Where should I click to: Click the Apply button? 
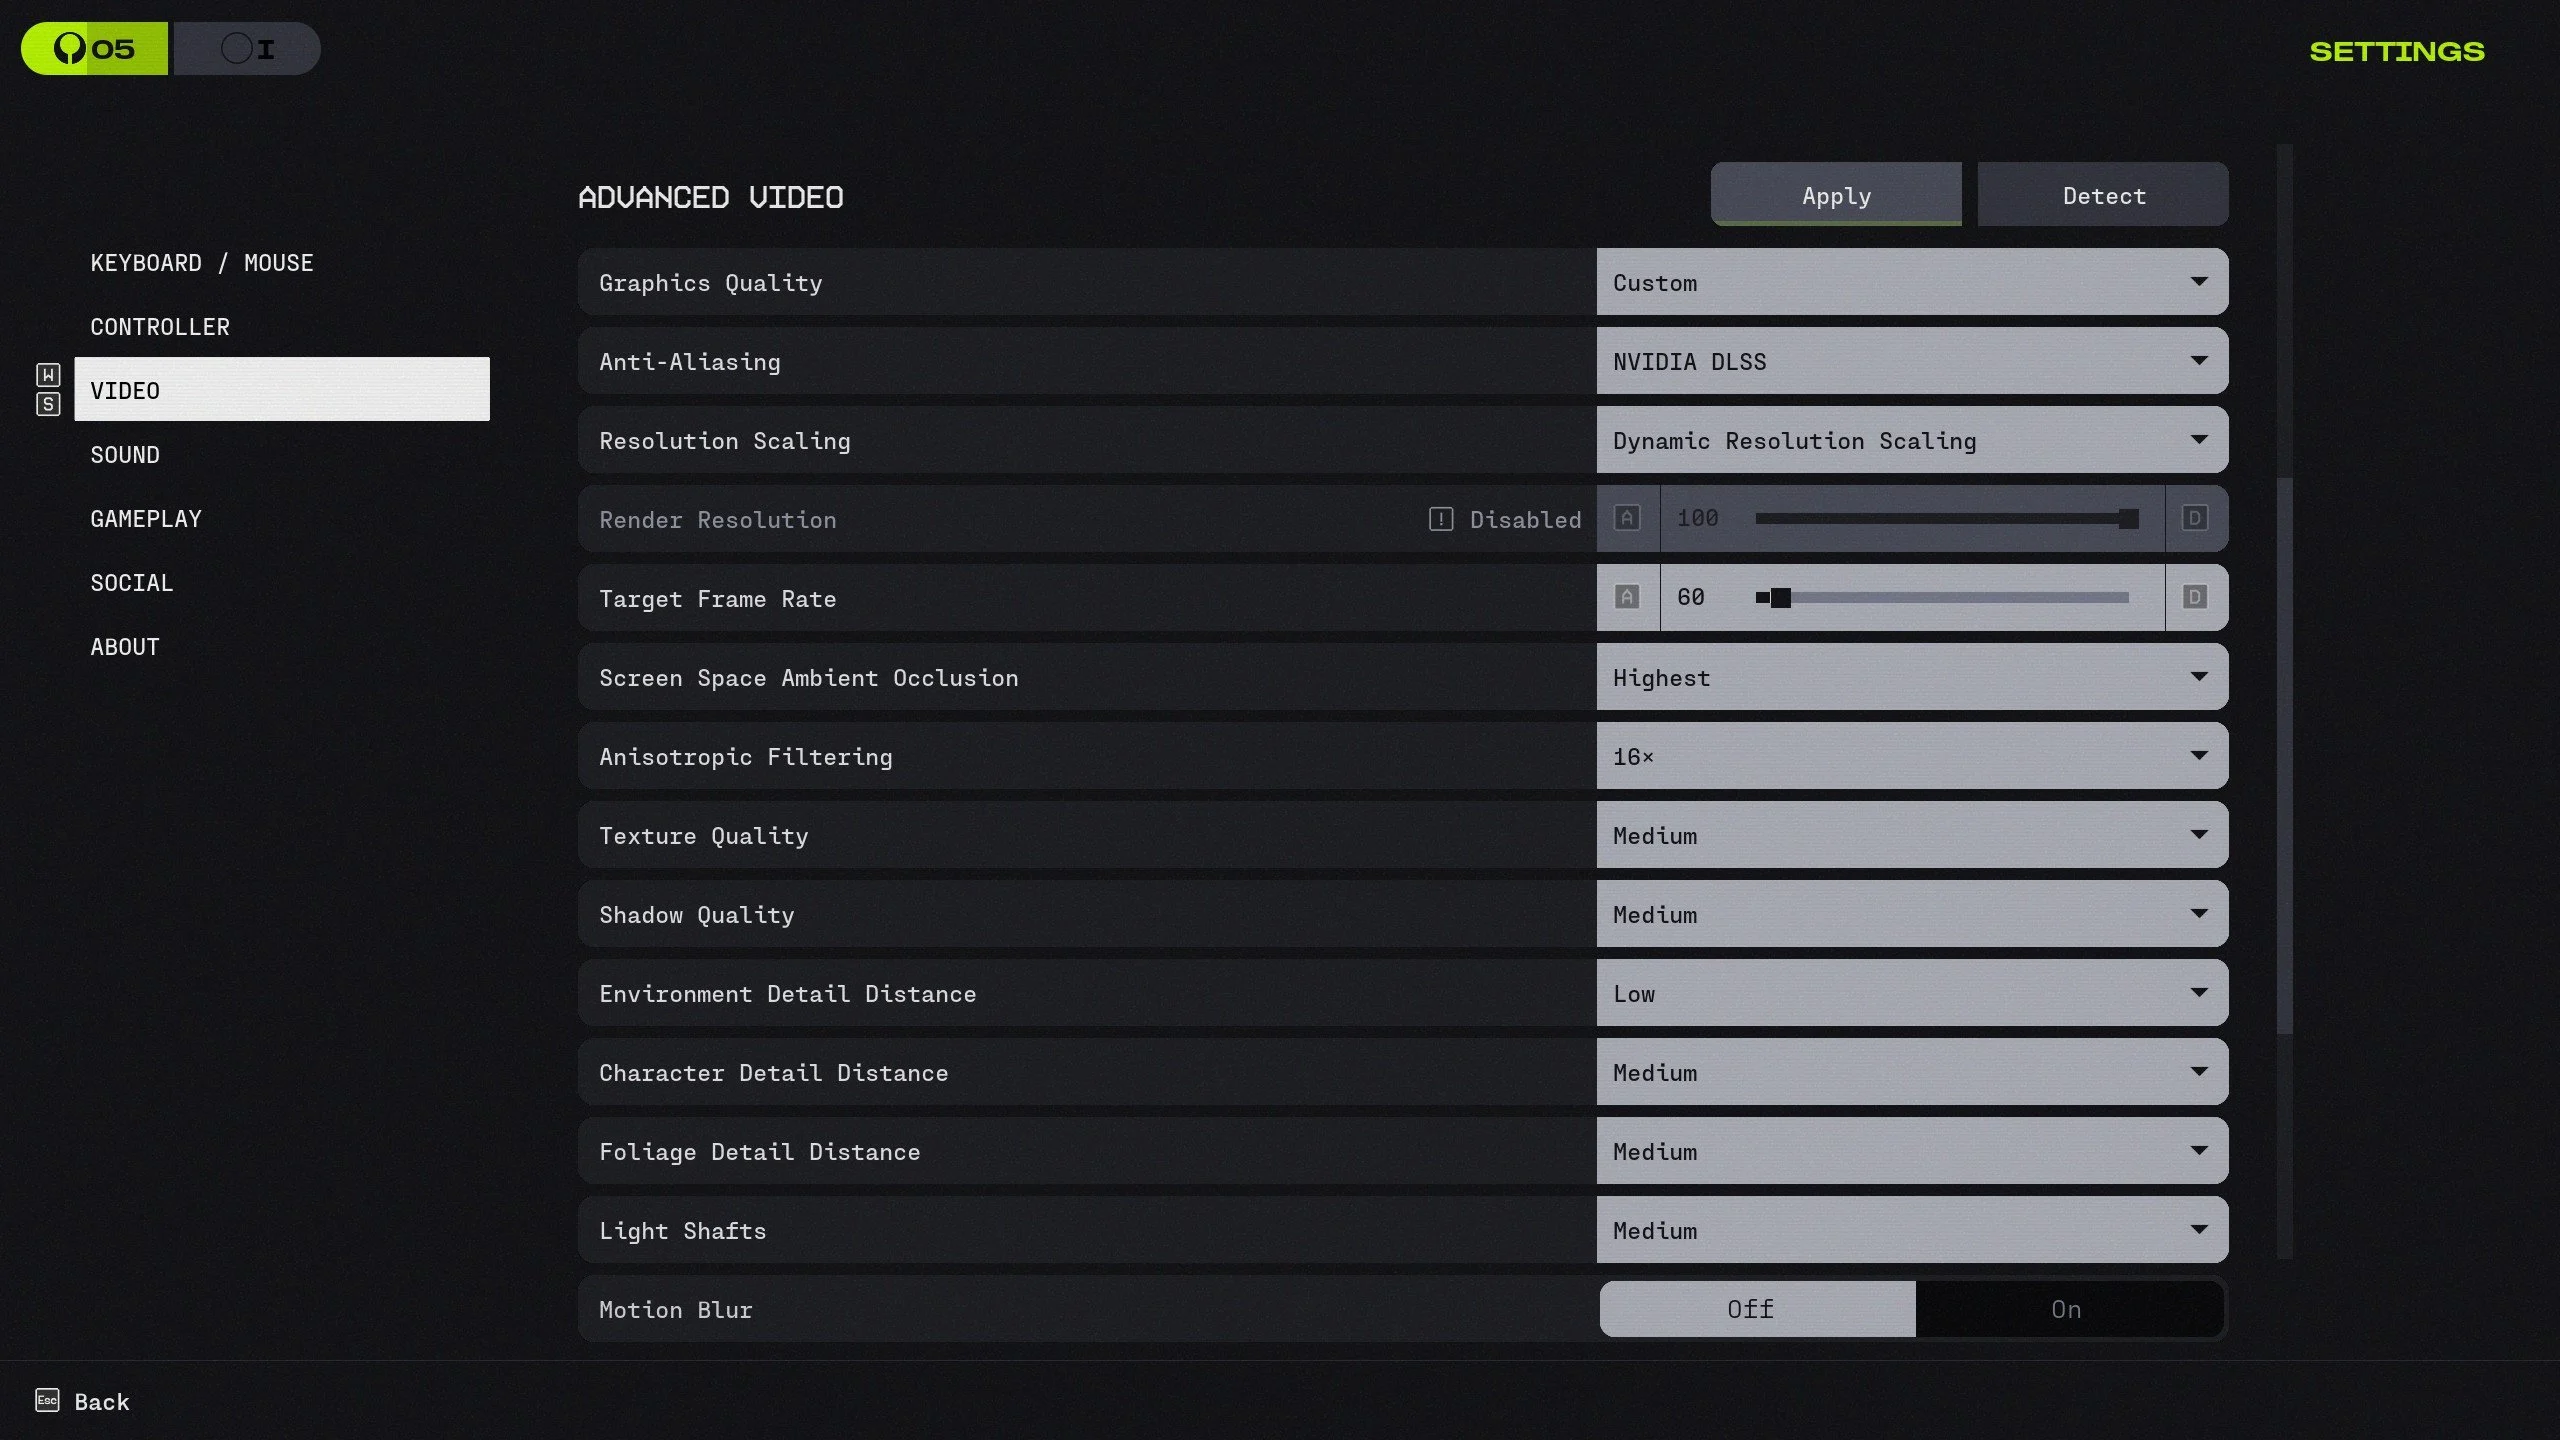tap(1835, 196)
